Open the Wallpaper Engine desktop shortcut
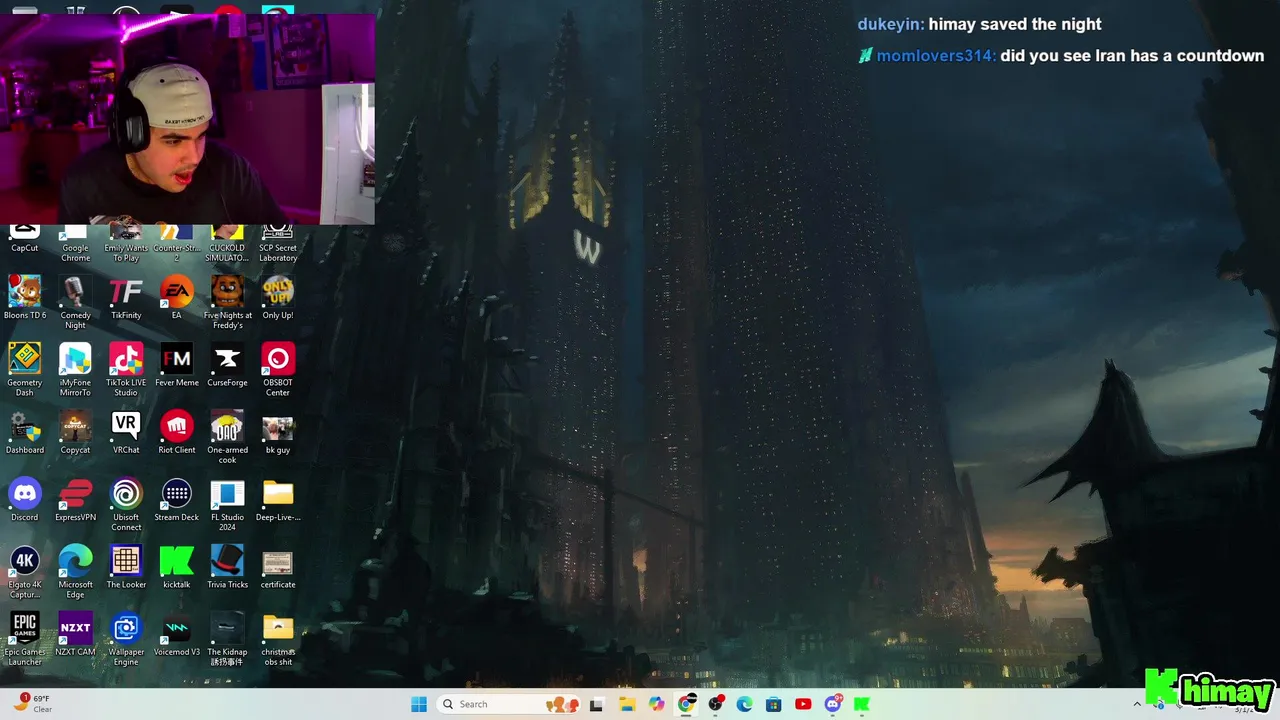 coord(126,639)
